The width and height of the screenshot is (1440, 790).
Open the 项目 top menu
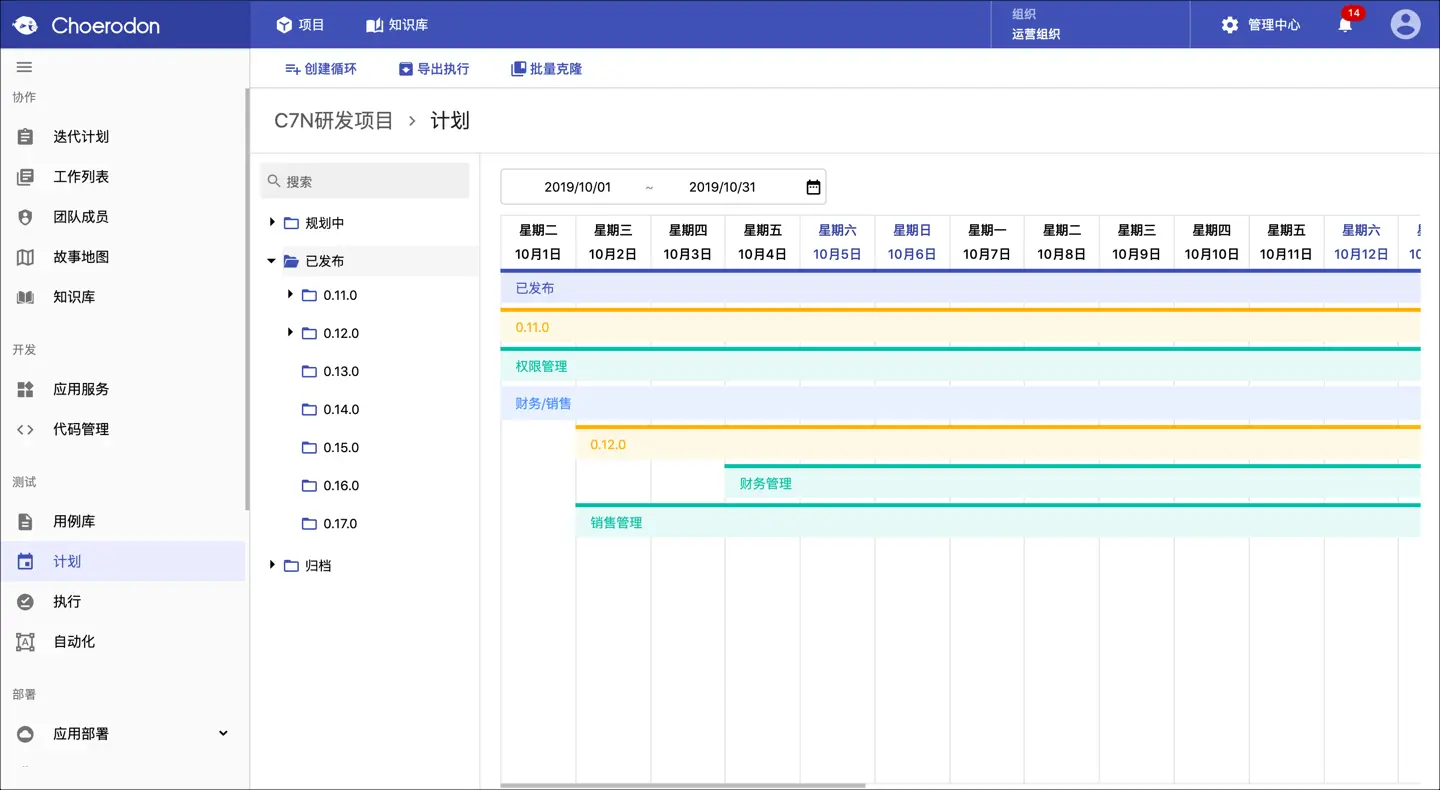(x=300, y=25)
